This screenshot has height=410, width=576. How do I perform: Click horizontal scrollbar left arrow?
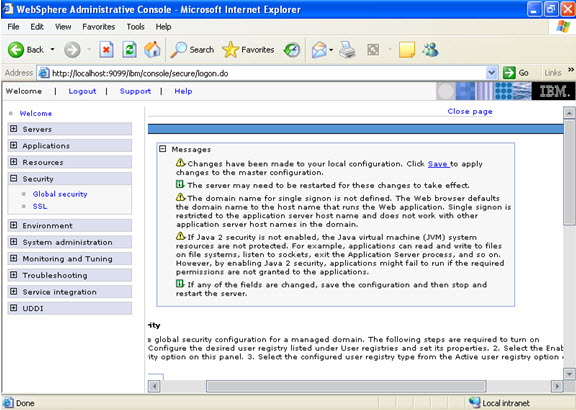click(154, 386)
